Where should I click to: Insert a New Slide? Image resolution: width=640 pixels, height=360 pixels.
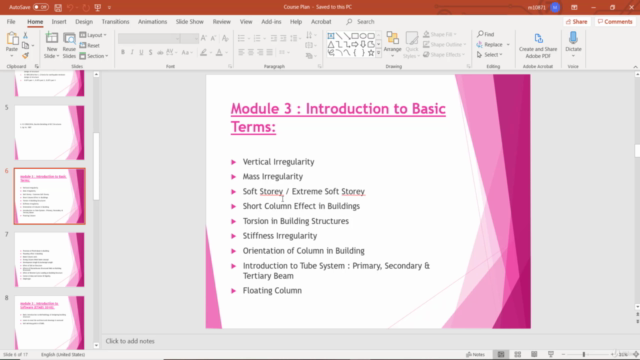[52, 45]
